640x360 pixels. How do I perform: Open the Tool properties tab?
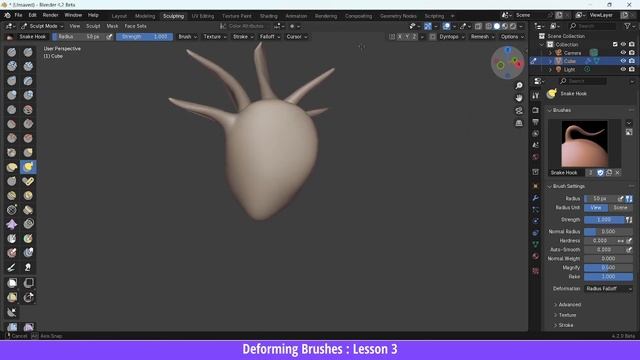tap(536, 96)
